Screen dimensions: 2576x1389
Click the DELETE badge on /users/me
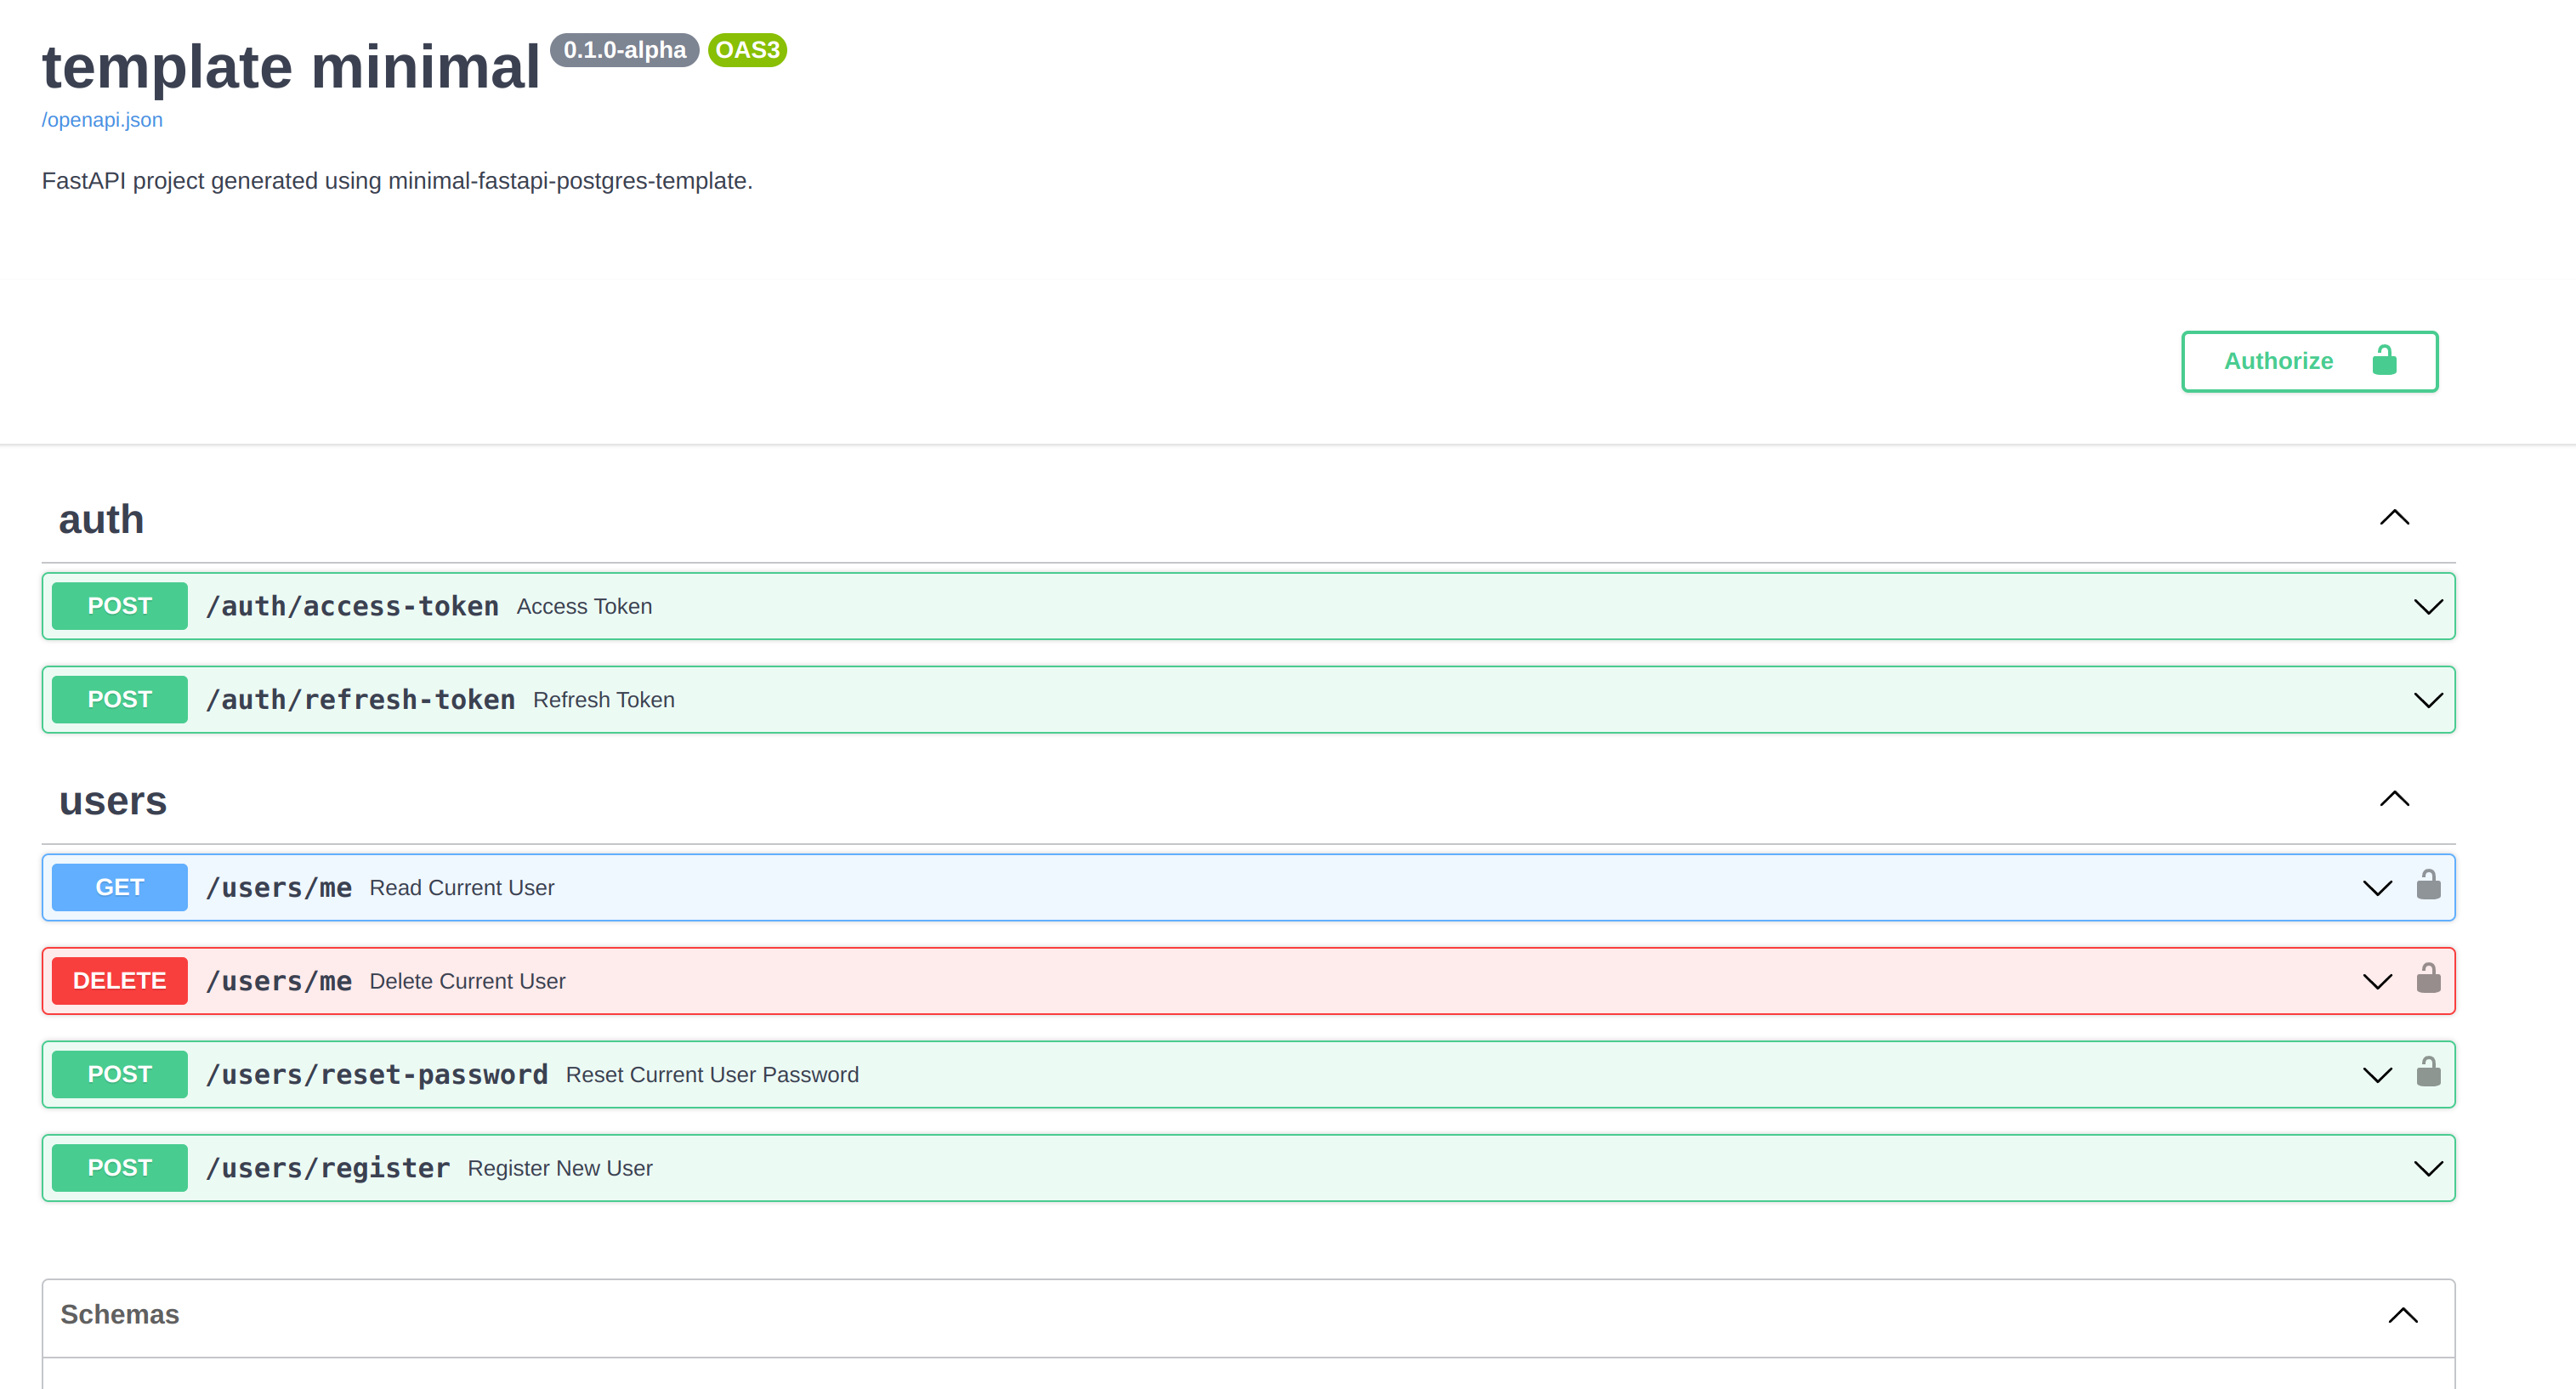pos(118,982)
